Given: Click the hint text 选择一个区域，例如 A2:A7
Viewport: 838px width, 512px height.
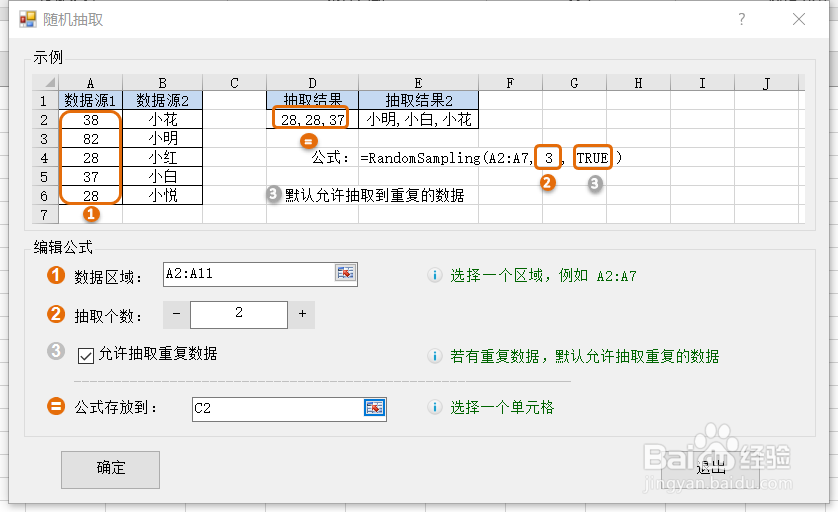Looking at the screenshot, I should click(x=543, y=276).
